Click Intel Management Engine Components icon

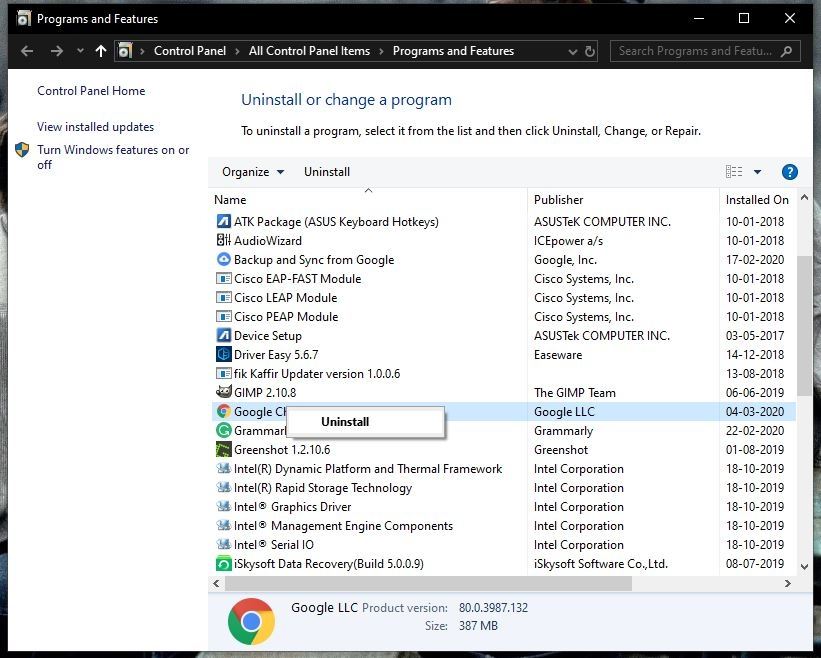(224, 525)
